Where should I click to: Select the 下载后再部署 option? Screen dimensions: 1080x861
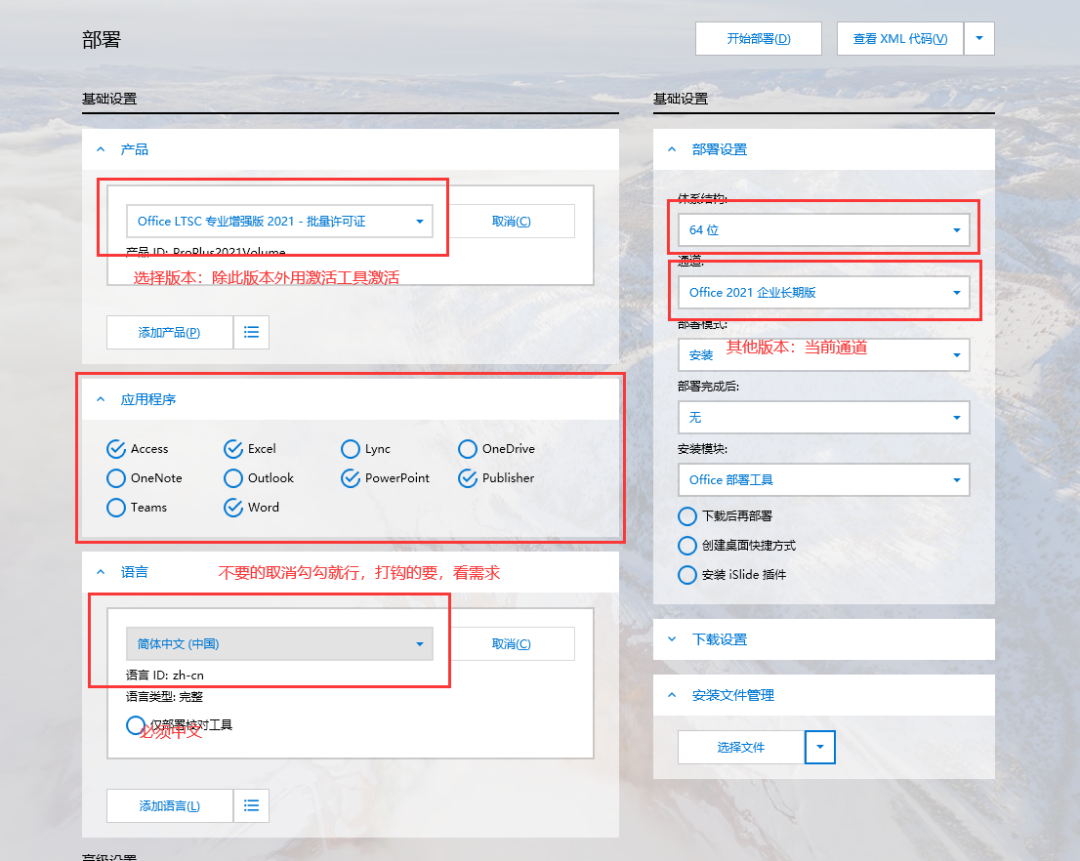(686, 517)
